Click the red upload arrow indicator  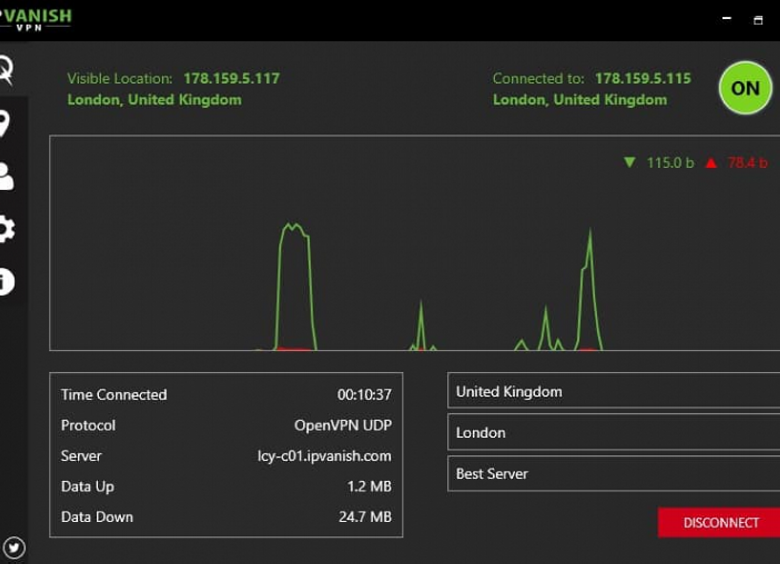coord(711,162)
